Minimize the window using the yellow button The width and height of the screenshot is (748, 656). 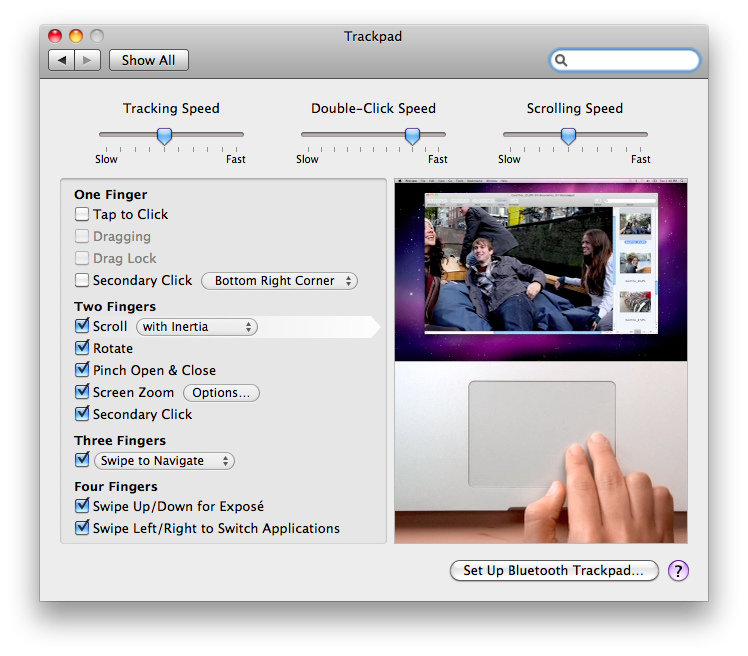coord(76,36)
